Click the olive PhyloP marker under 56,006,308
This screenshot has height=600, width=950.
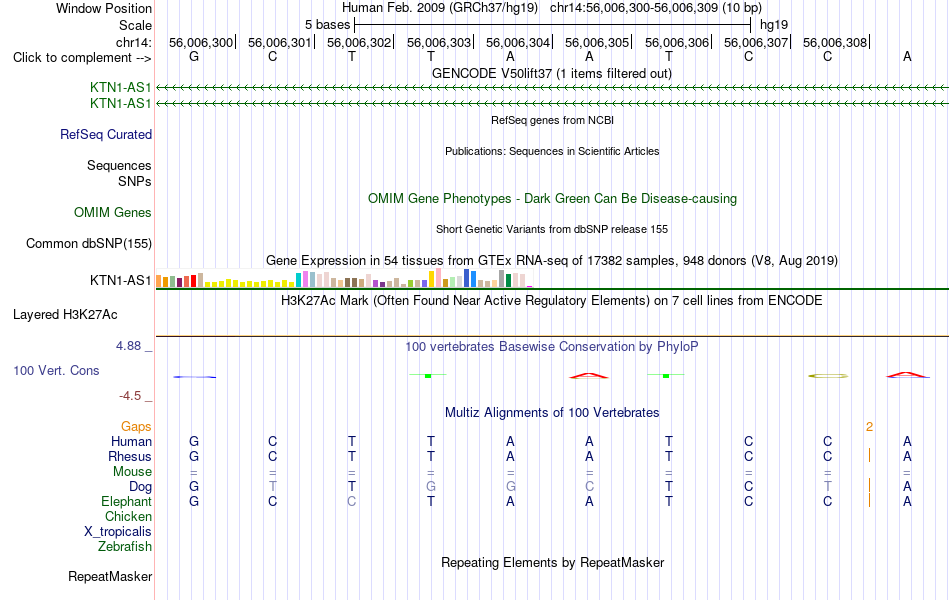828,376
